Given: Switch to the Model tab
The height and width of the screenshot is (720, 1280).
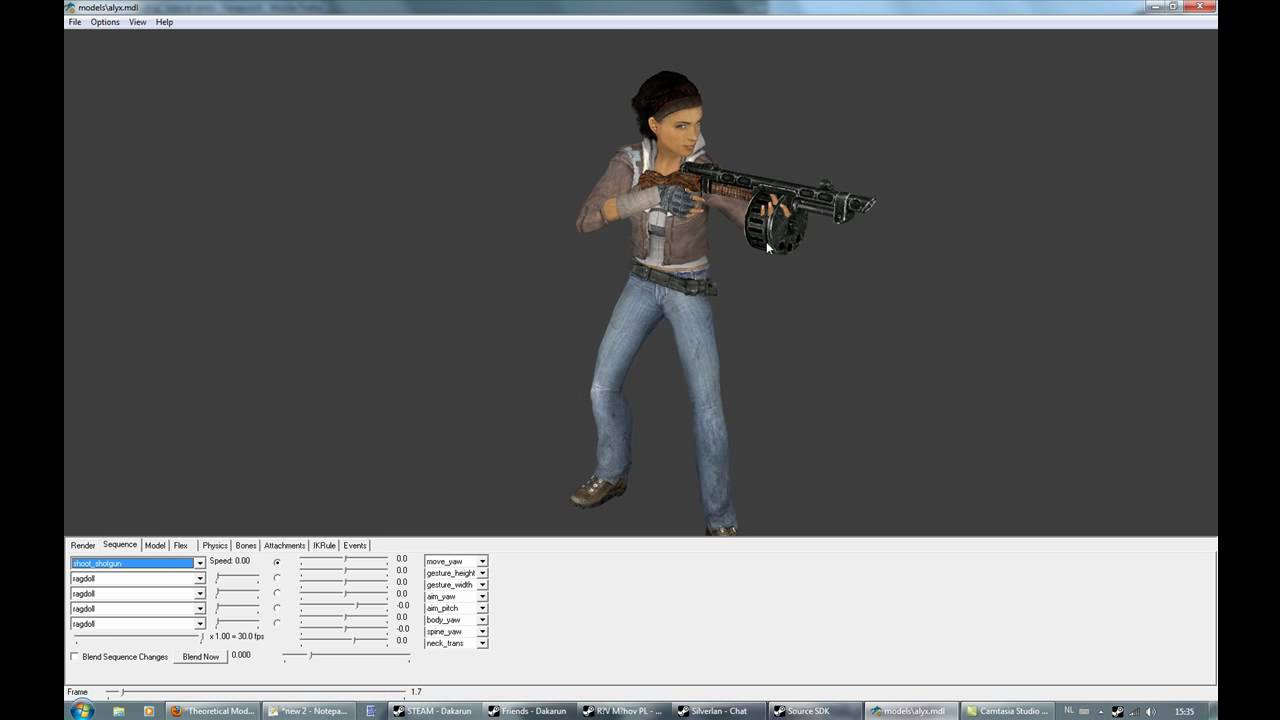Looking at the screenshot, I should click(155, 545).
